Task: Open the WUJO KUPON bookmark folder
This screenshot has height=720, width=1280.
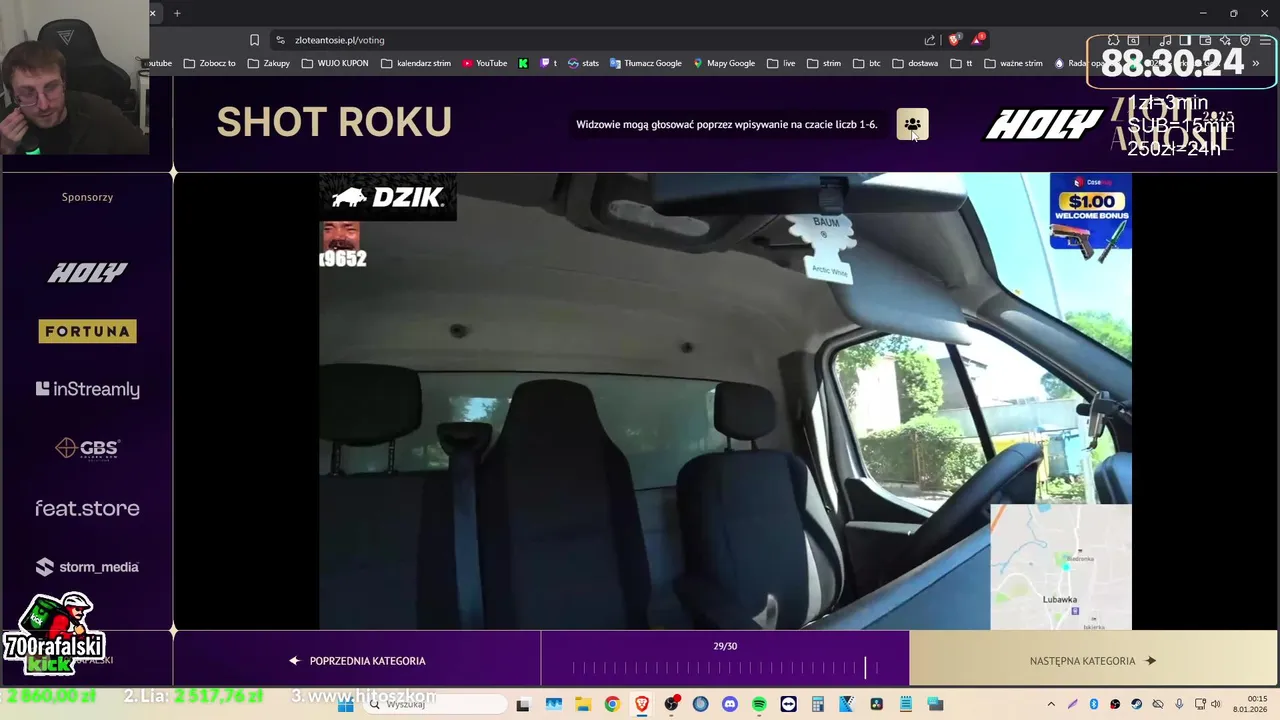Action: coord(335,63)
